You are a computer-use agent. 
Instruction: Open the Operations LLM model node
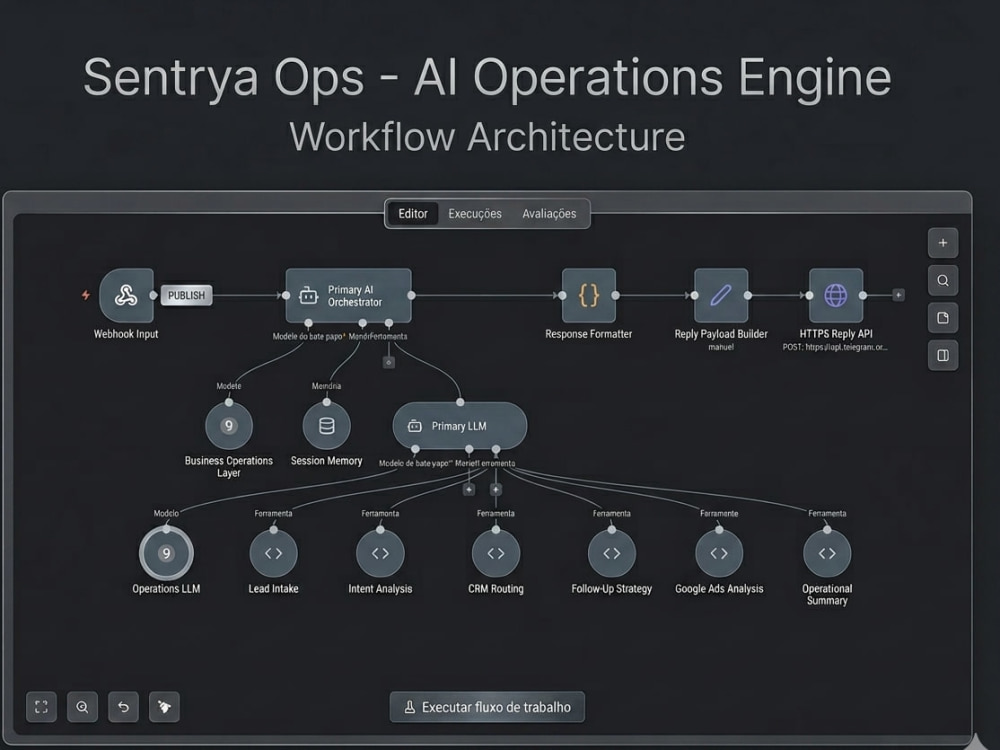[x=166, y=553]
